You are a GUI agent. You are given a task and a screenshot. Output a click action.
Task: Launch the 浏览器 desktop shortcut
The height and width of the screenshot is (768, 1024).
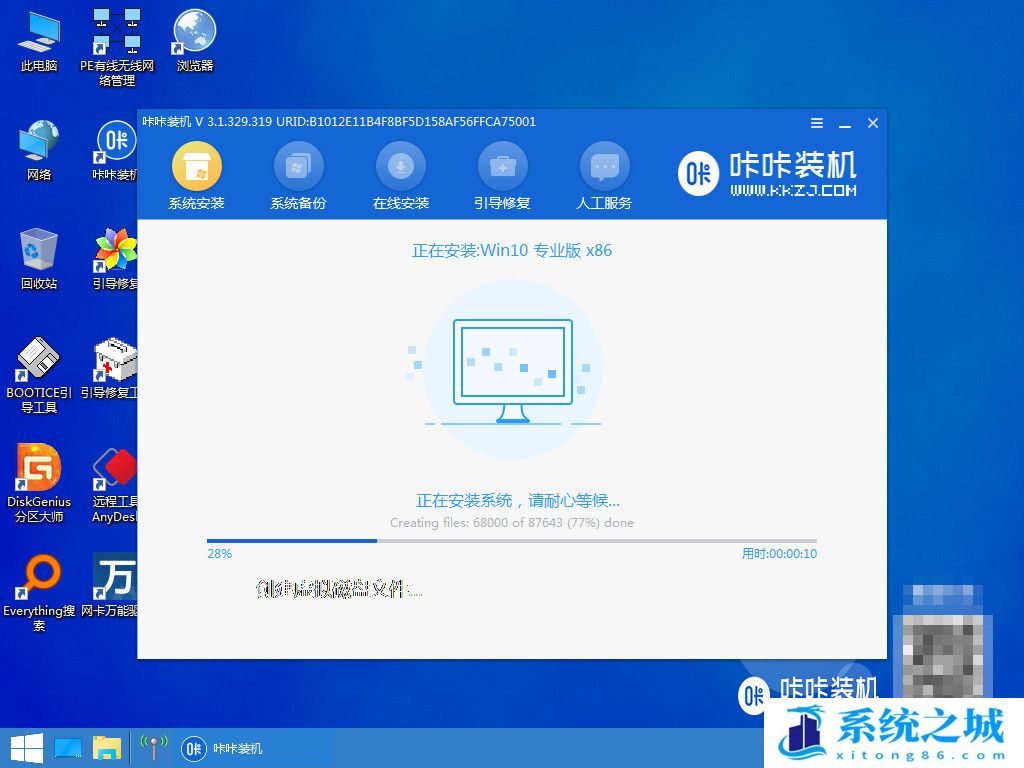[195, 40]
